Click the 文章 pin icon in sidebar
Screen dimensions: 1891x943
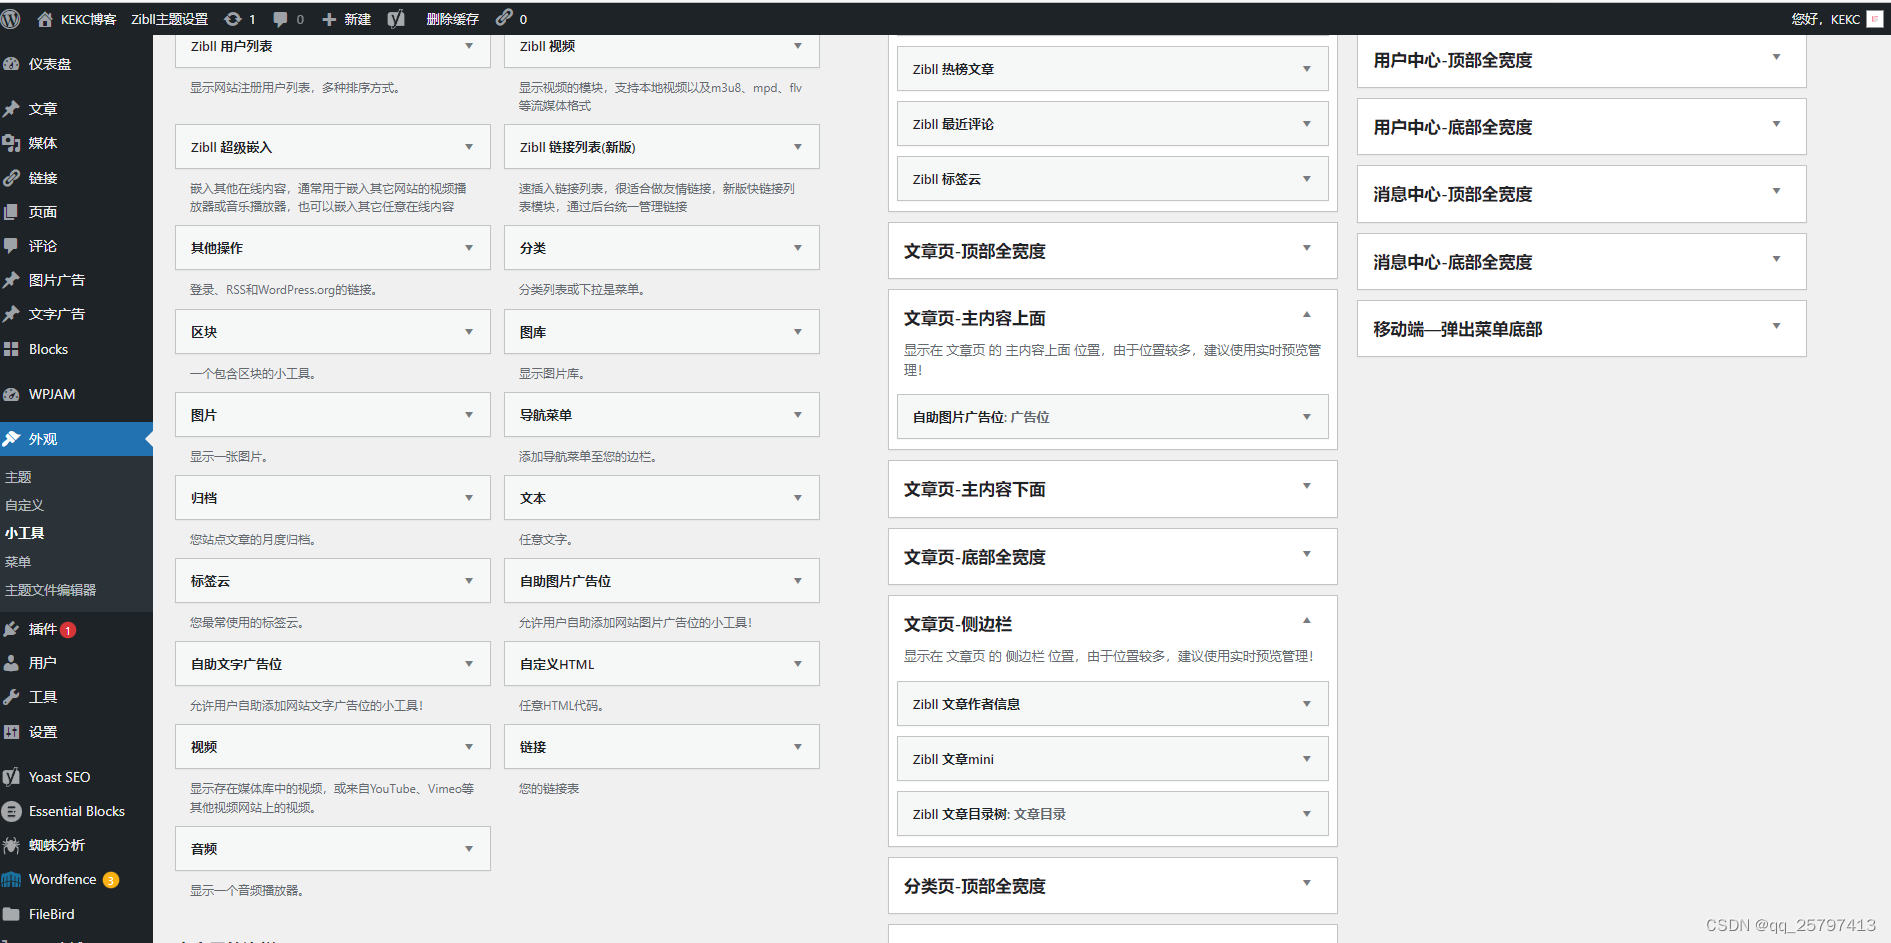(x=11, y=109)
